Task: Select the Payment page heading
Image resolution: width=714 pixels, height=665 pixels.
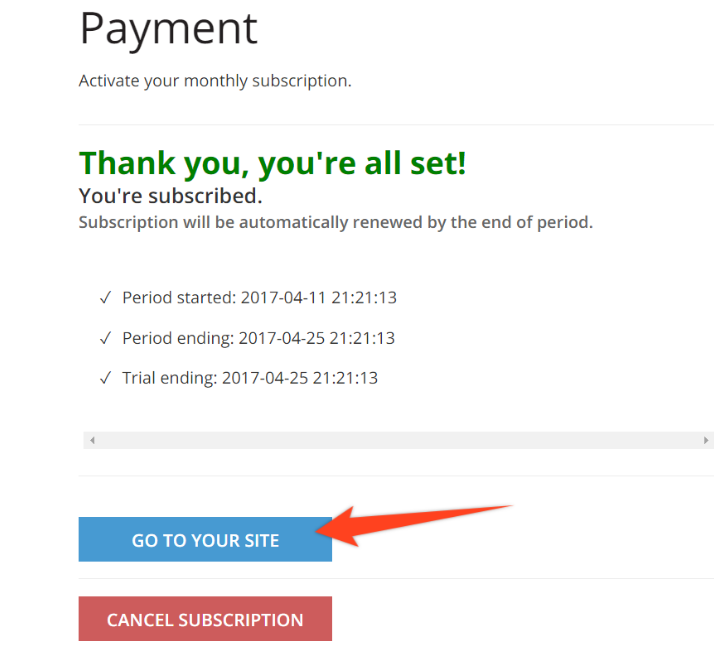Action: (168, 29)
